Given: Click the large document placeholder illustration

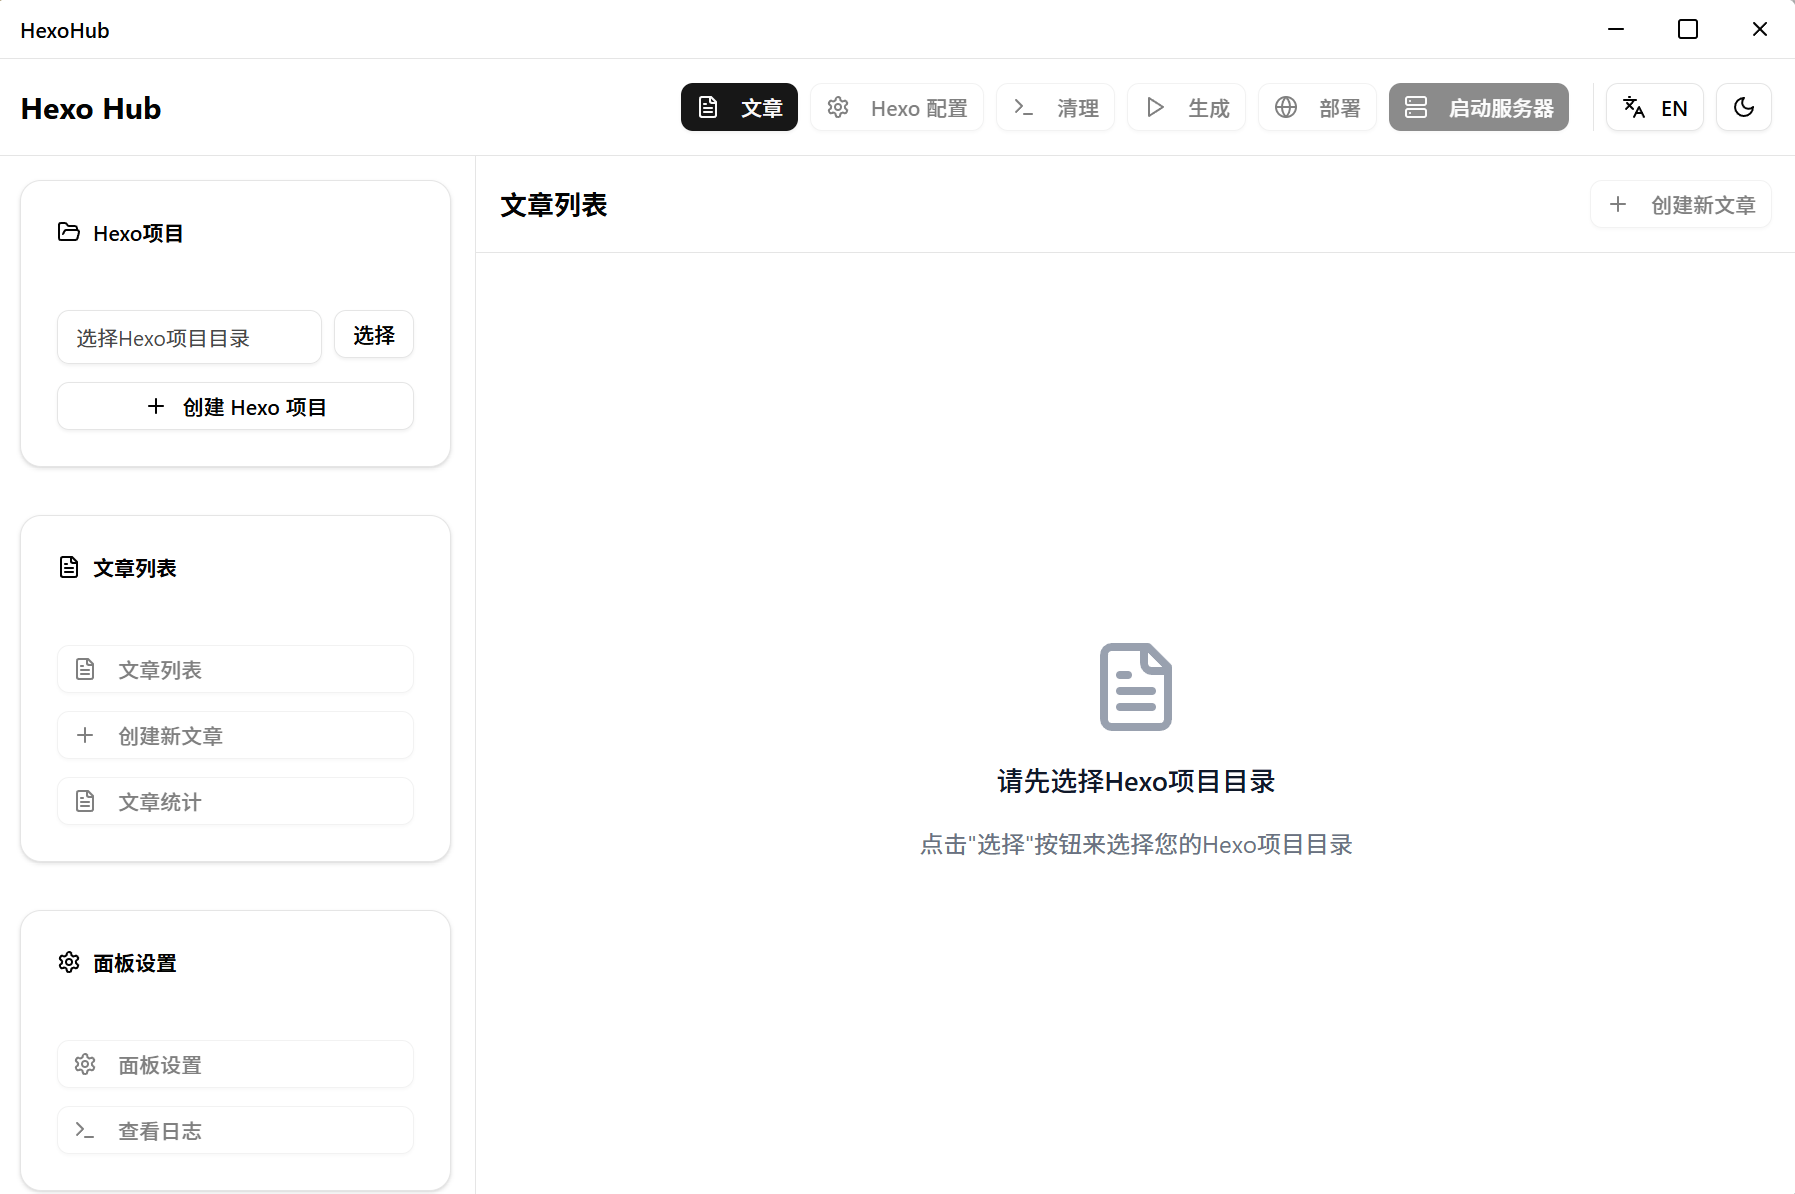Looking at the screenshot, I should [x=1135, y=686].
